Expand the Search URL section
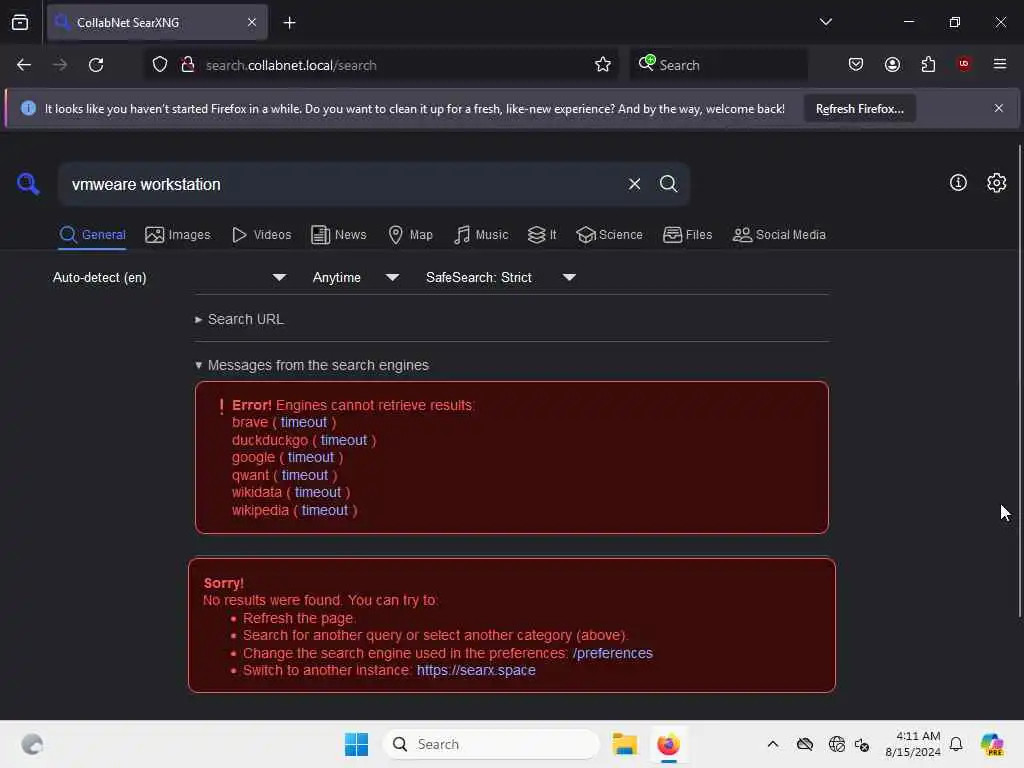The height and width of the screenshot is (768, 1024). point(239,319)
